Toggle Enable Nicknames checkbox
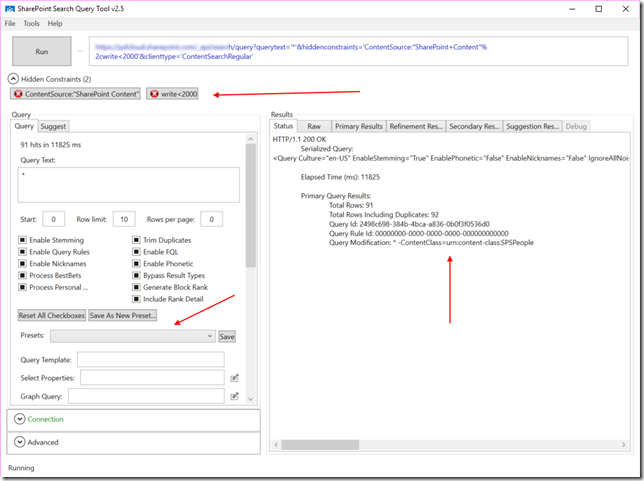 point(23,264)
